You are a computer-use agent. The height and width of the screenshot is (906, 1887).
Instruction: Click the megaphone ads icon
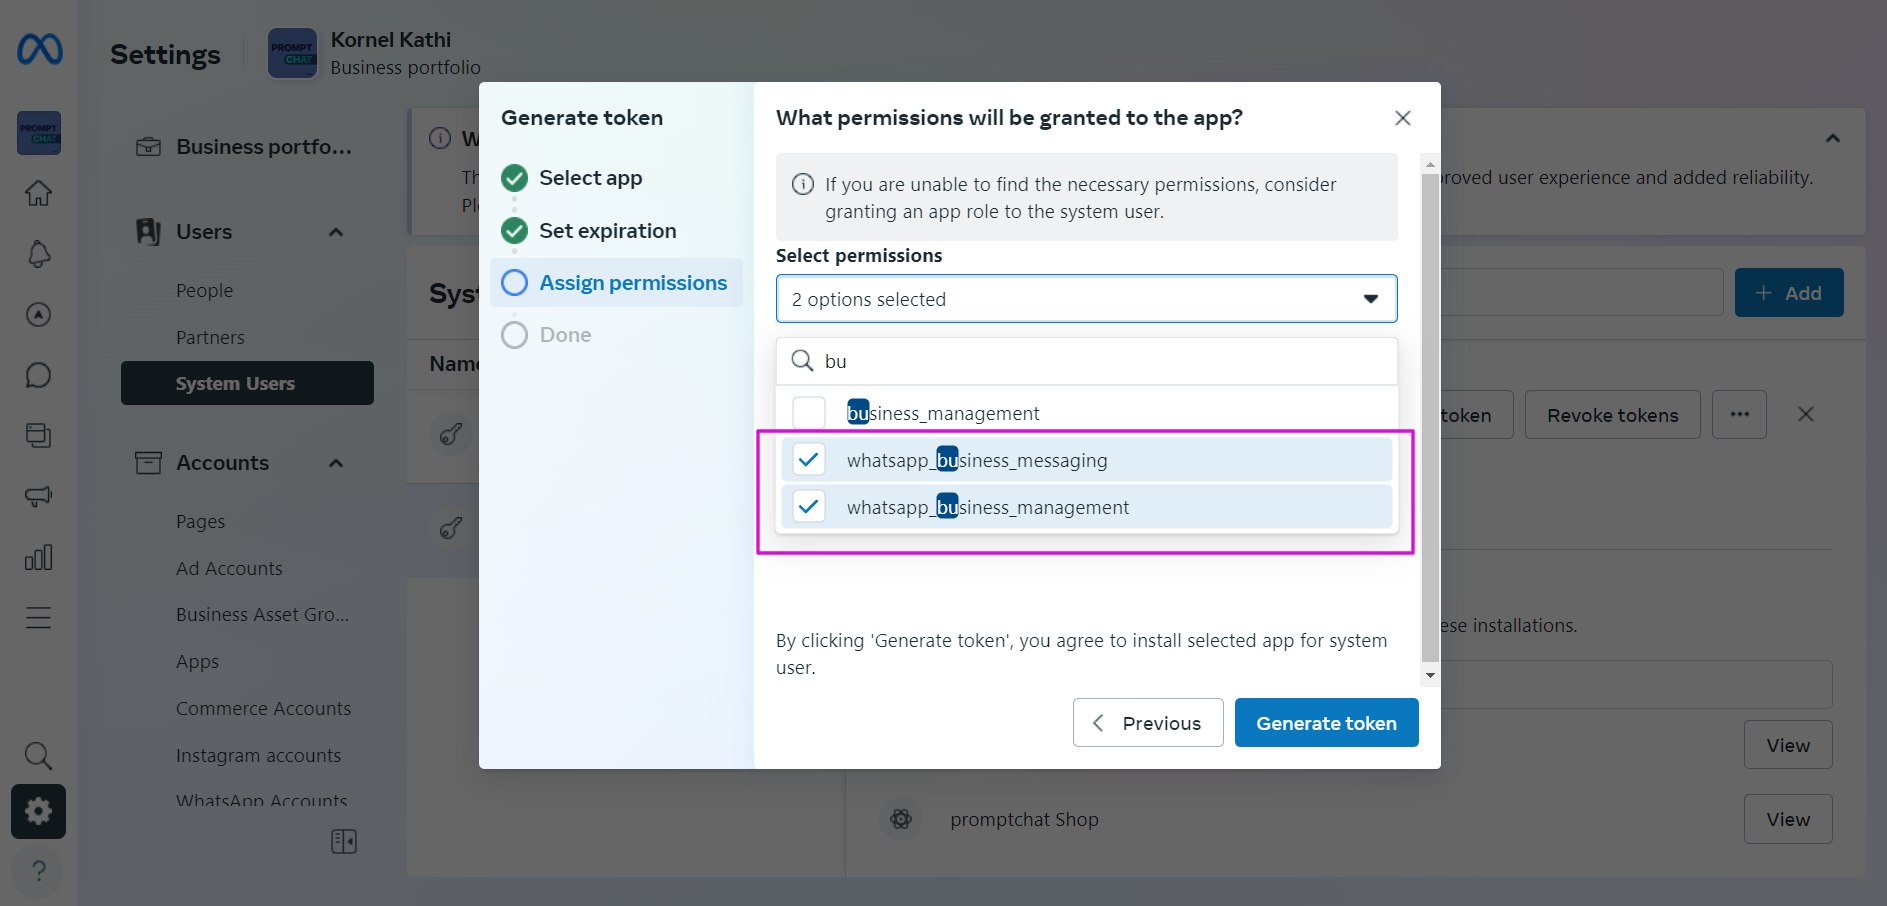point(38,496)
